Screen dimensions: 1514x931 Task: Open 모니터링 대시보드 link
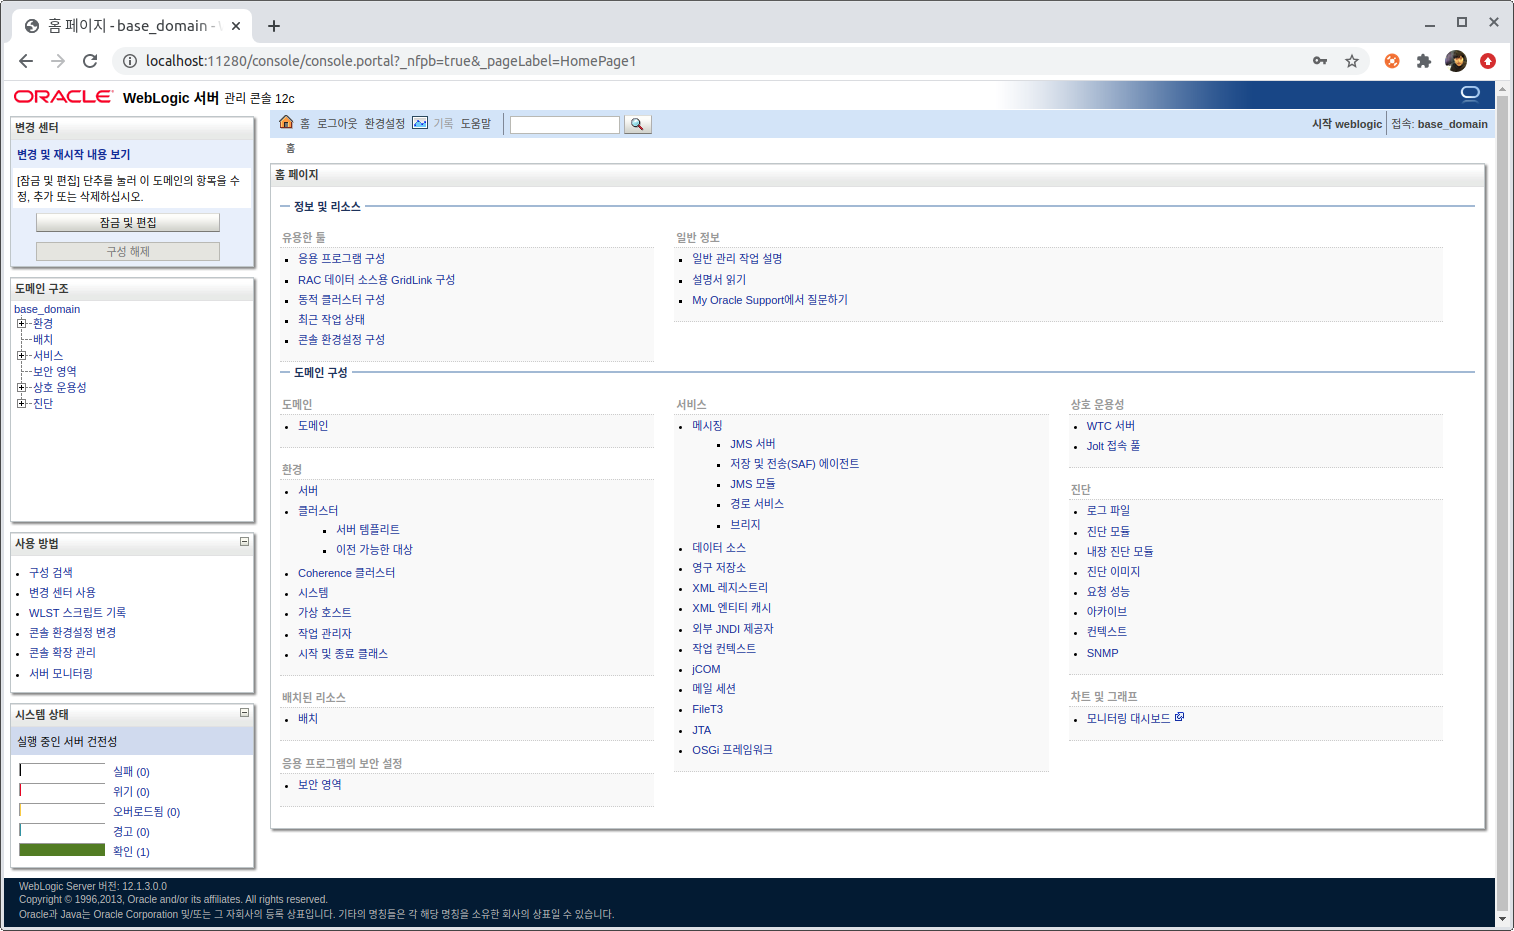pos(1128,719)
